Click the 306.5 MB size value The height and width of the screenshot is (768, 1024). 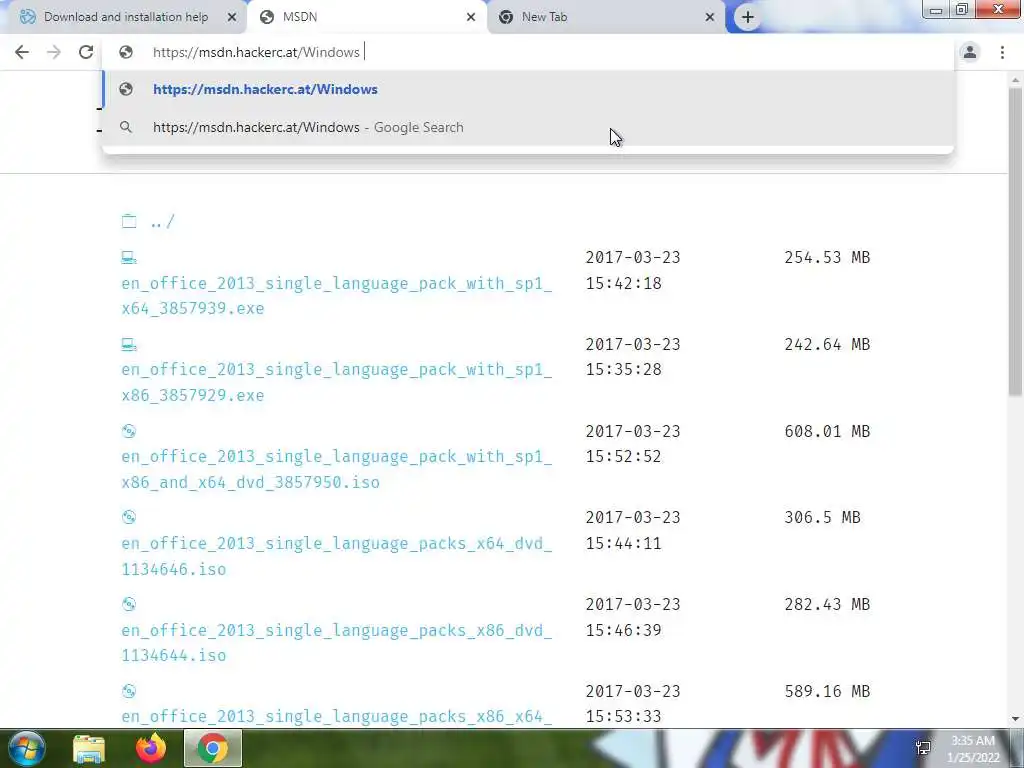[822, 517]
